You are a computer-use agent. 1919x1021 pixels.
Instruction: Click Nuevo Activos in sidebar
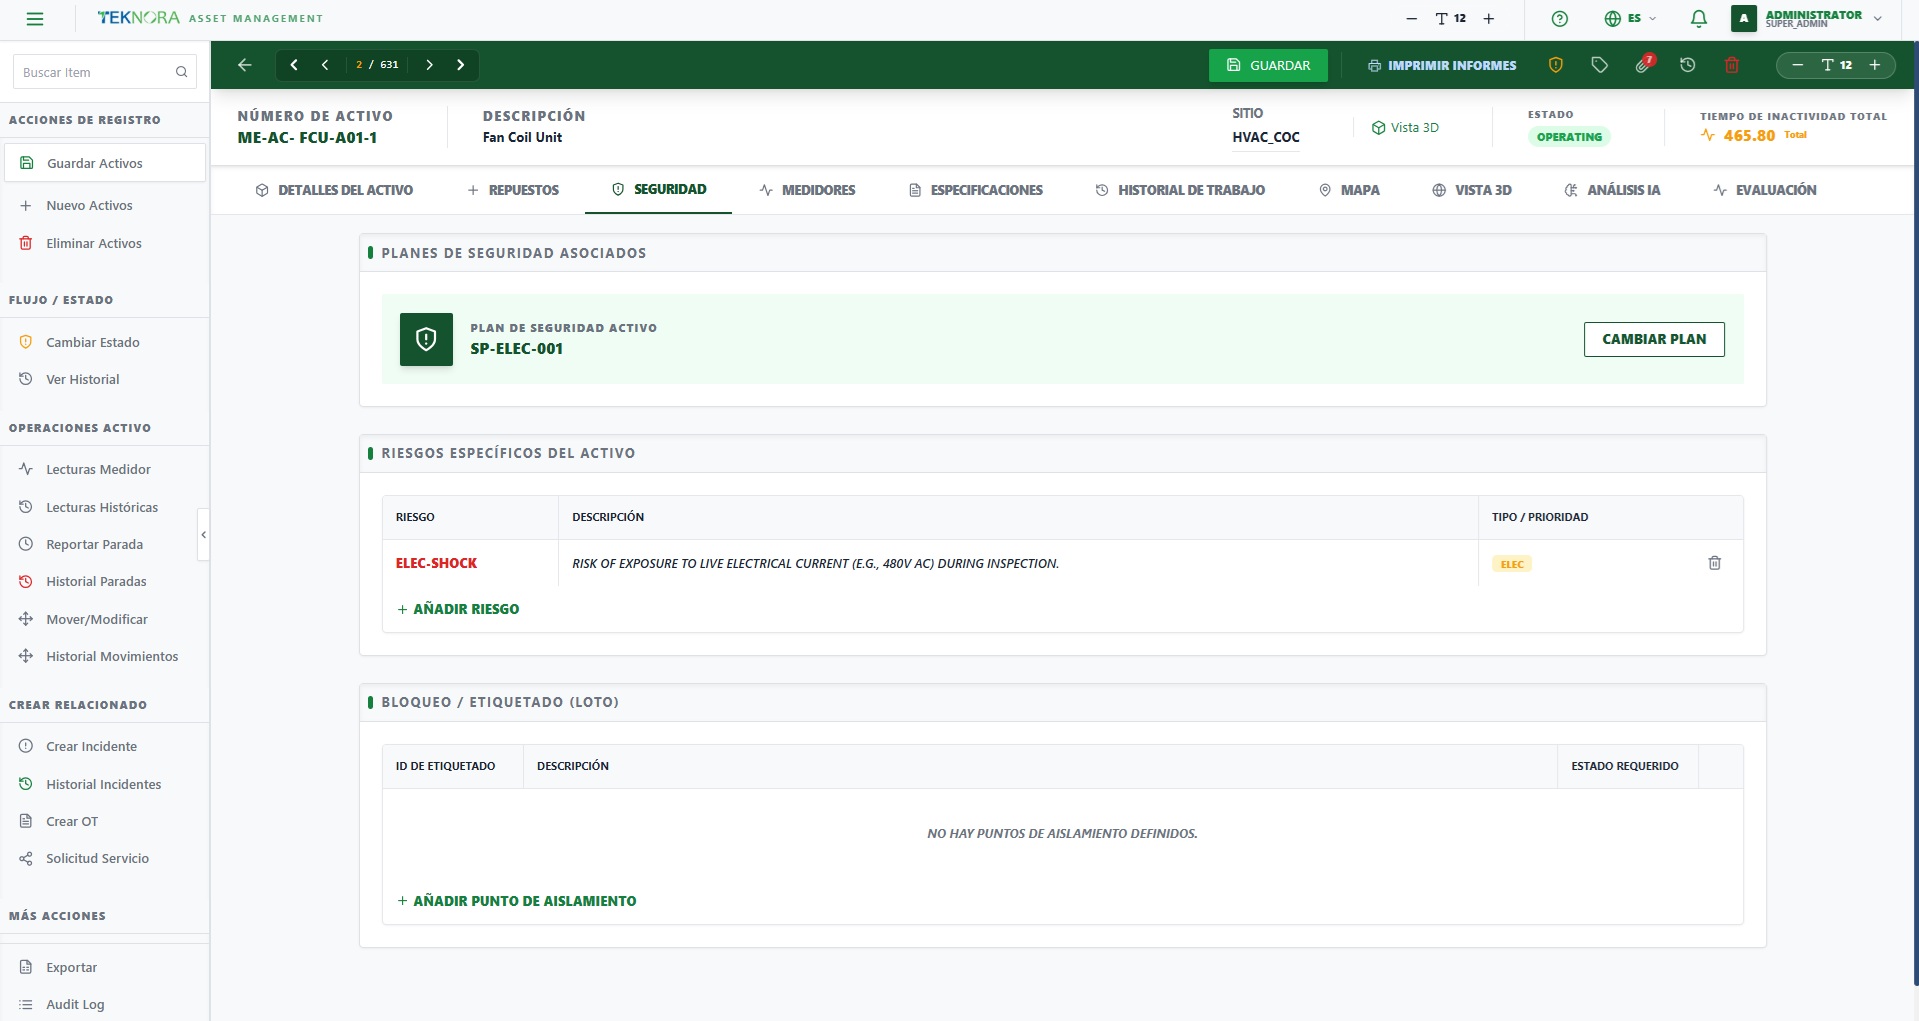(105, 205)
